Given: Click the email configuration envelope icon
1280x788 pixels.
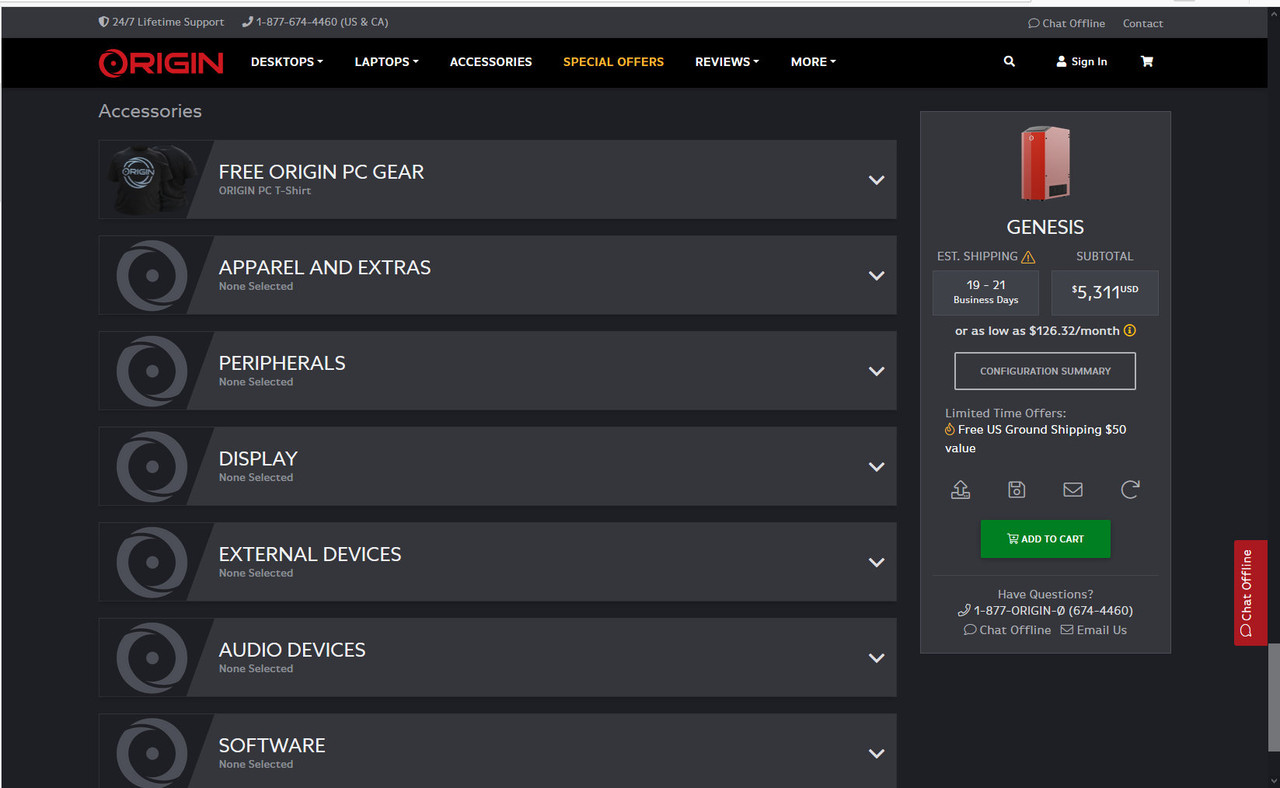Looking at the screenshot, I should click(1073, 489).
